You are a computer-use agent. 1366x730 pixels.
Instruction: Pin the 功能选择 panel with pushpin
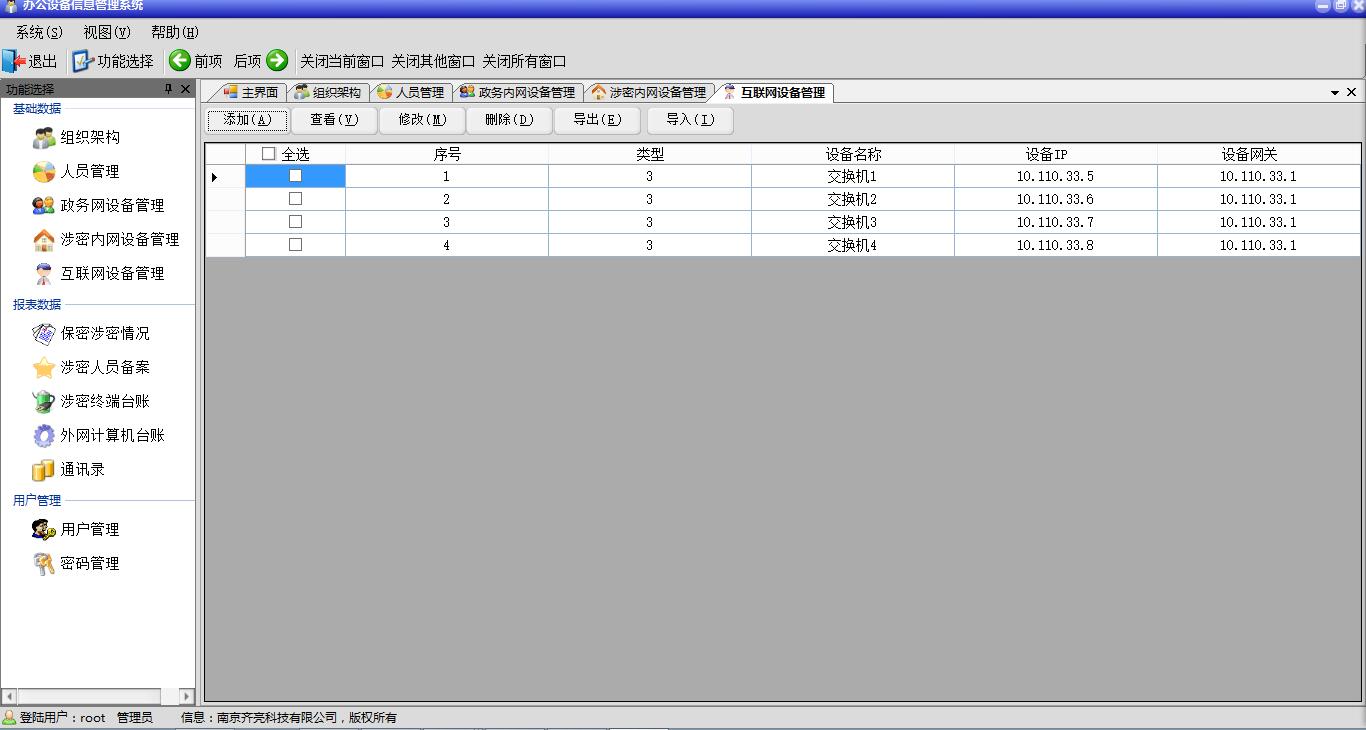point(168,89)
